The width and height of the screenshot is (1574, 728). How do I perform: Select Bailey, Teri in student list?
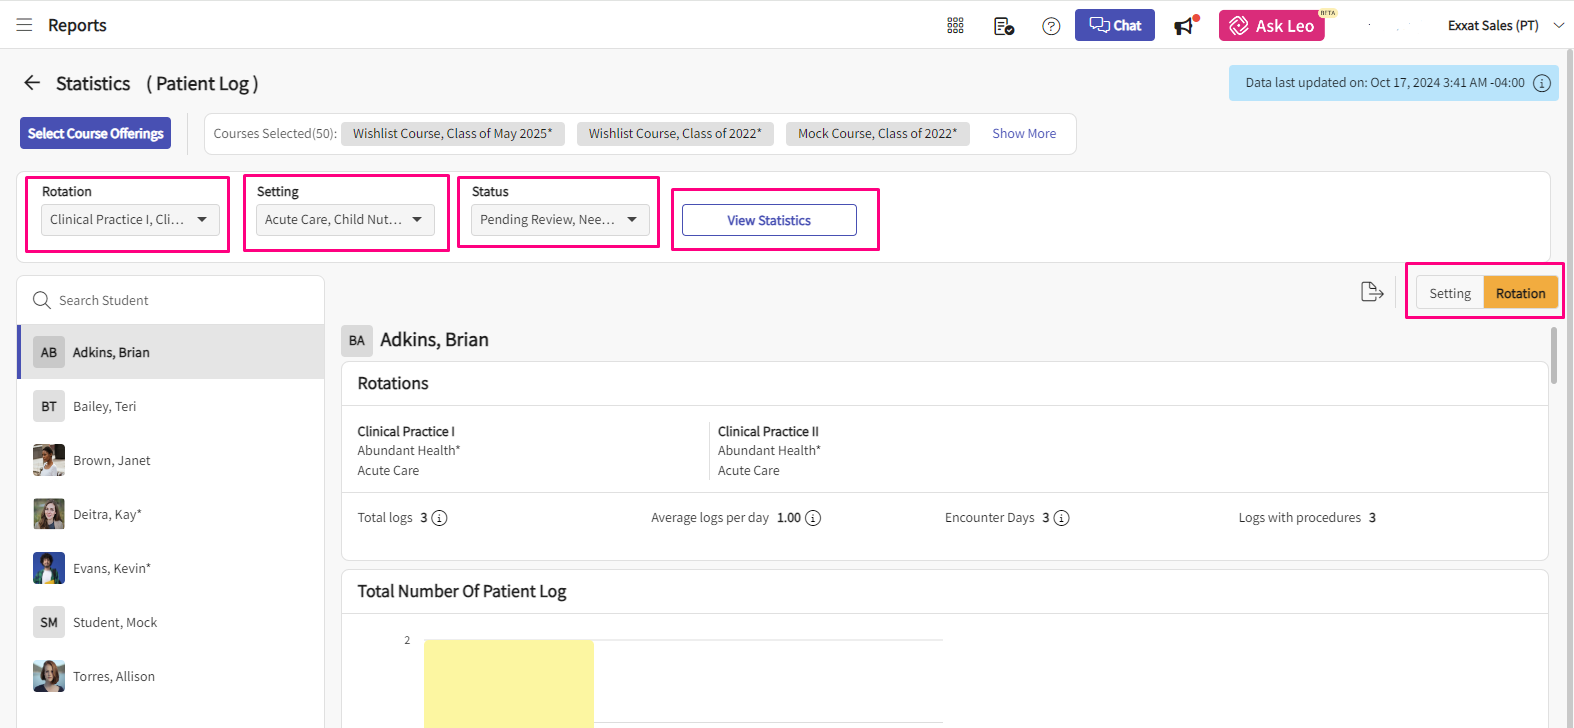point(105,407)
